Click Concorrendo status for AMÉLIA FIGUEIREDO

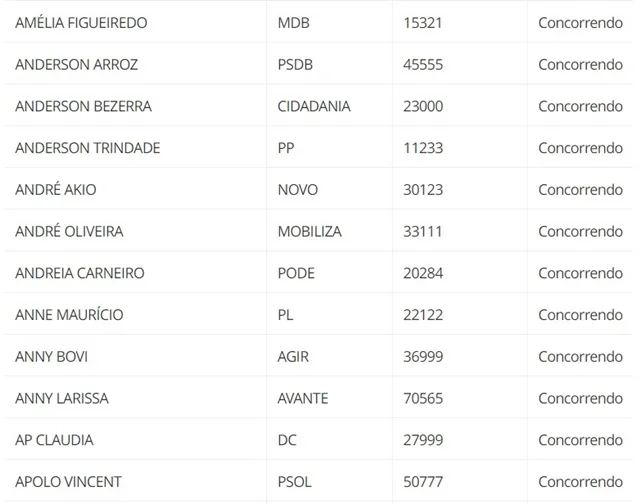point(580,23)
